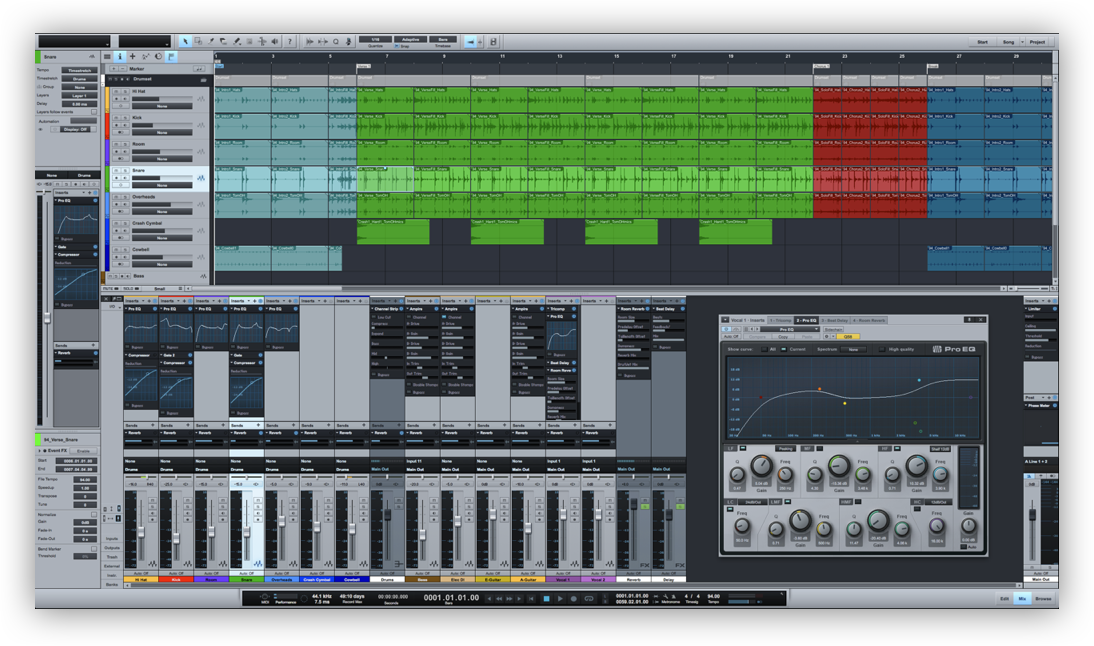This screenshot has height=646, width=1094.
Task: Select the Arrow tool in the toolbar
Action: pos(185,42)
